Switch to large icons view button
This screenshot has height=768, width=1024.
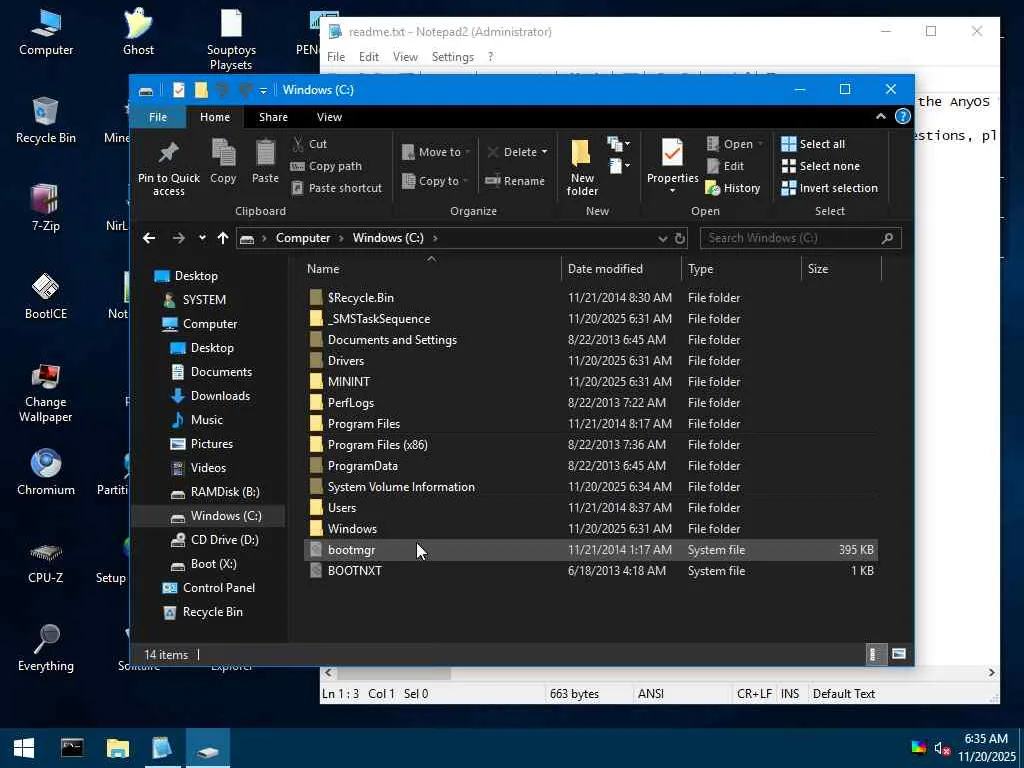coord(899,654)
